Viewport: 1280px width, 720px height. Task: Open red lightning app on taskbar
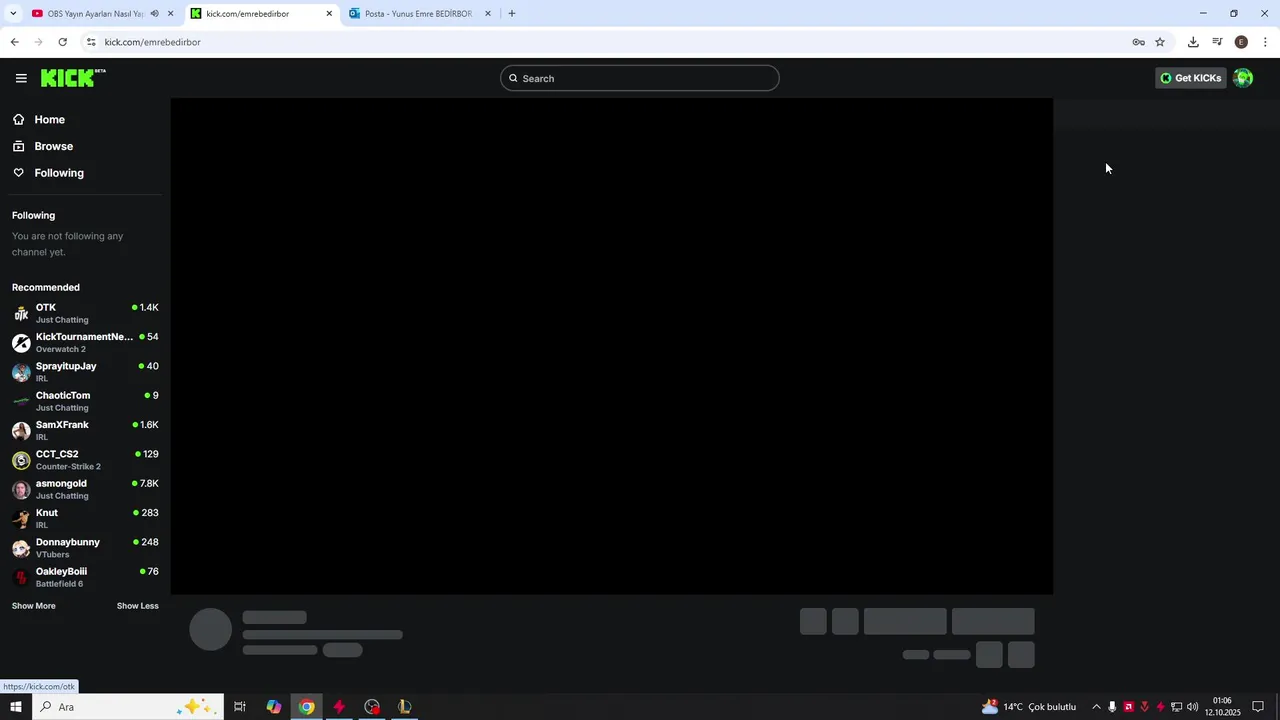[339, 707]
